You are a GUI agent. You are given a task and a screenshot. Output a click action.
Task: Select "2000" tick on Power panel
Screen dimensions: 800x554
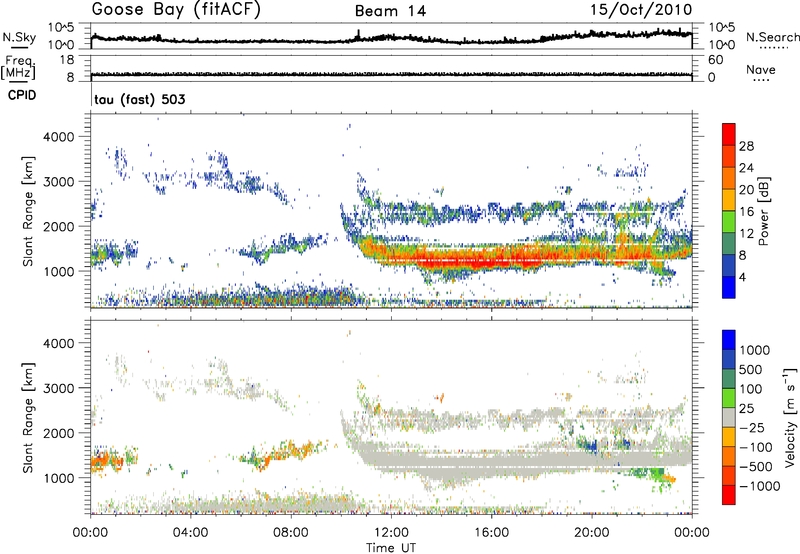tap(59, 226)
